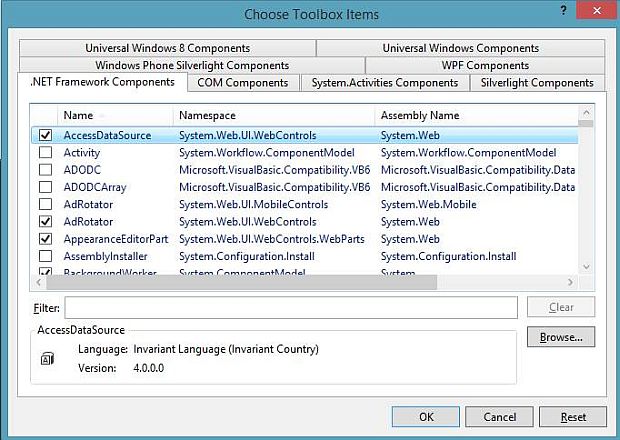Screen dimensions: 620x440
Task: Select the AppearanceEditorPart row name
Action: 116,239
